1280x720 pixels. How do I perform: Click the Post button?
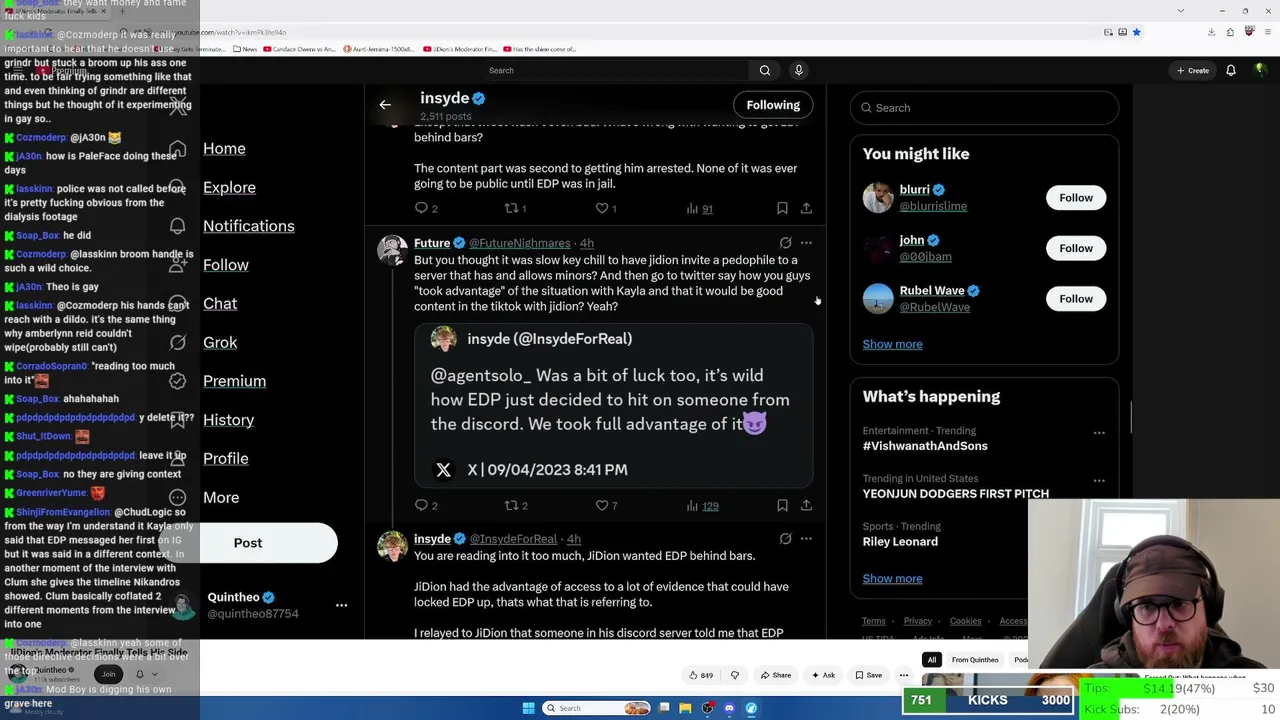coord(248,543)
